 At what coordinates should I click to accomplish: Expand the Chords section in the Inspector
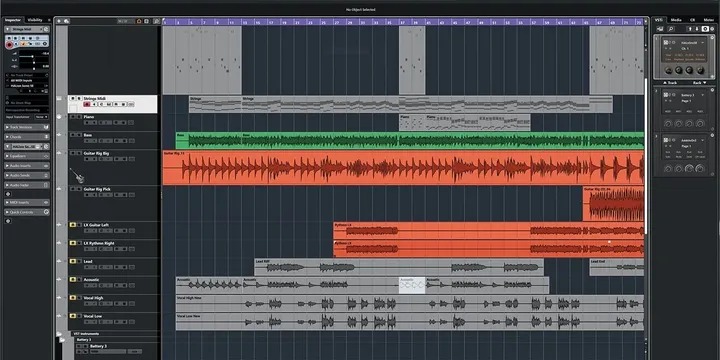point(27,137)
